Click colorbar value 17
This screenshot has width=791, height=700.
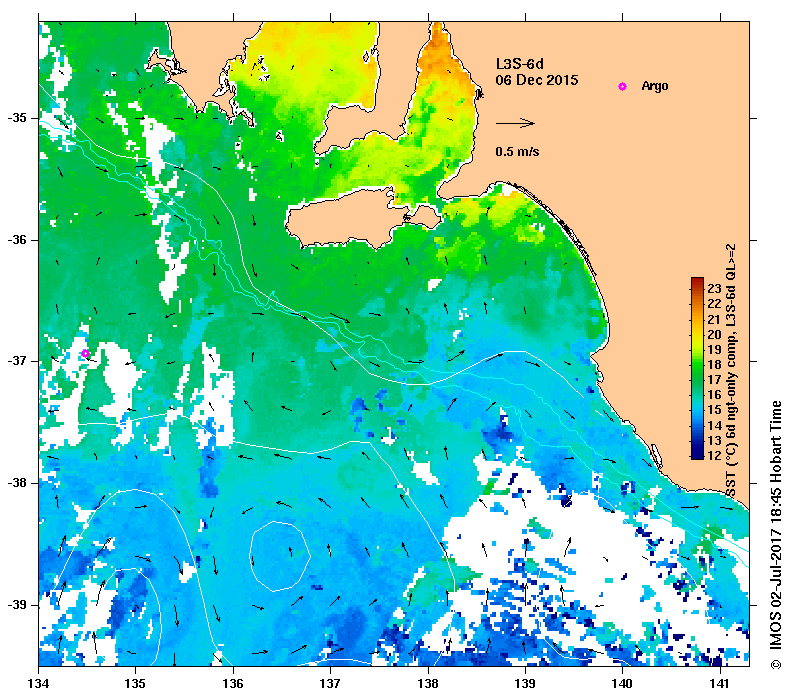pos(714,379)
